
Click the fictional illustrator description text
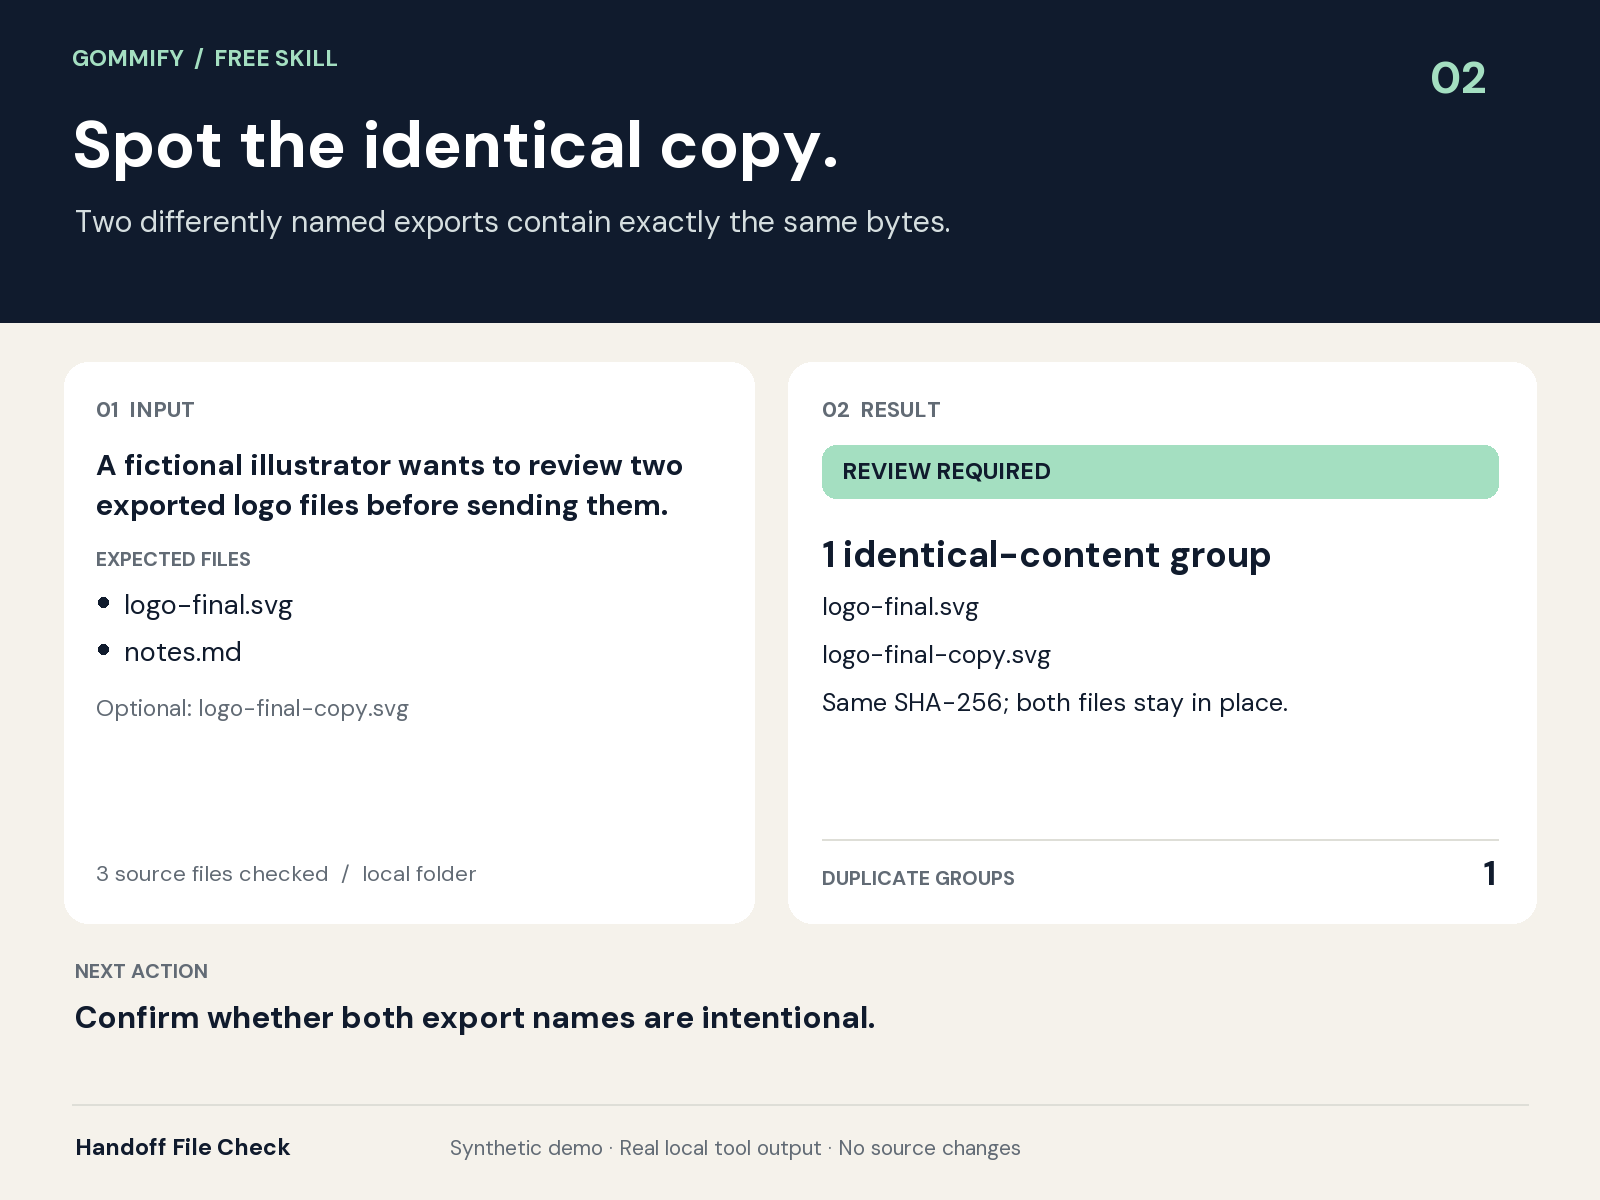tap(390, 485)
